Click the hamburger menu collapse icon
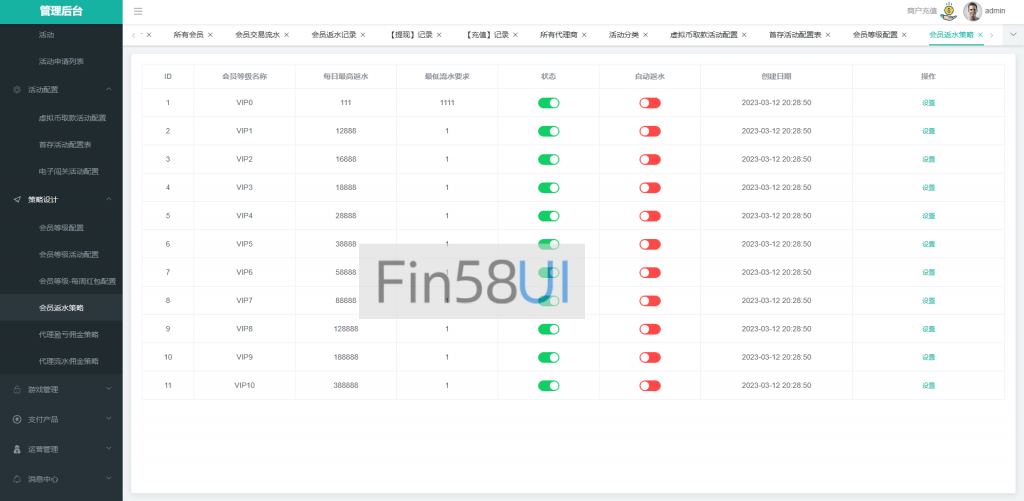This screenshot has height=501, width=1024. [x=138, y=11]
